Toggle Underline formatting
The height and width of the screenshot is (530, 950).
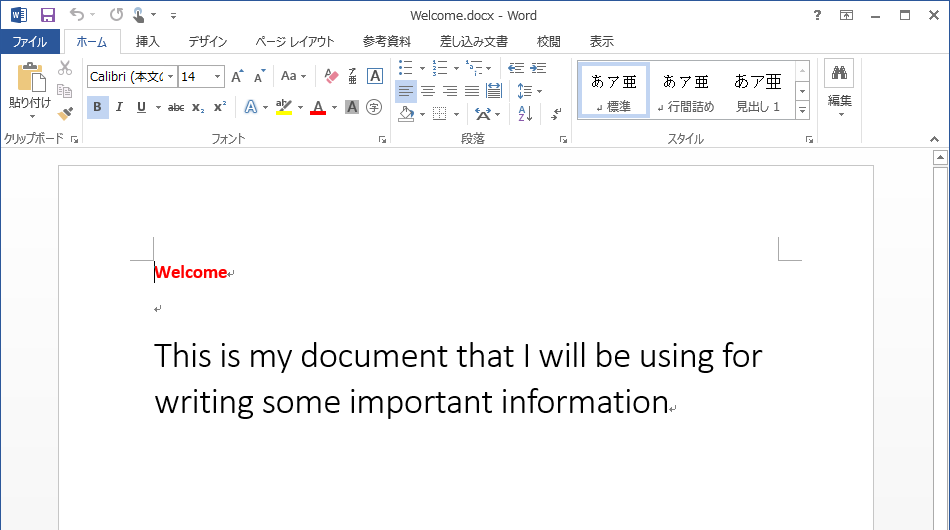tap(141, 107)
